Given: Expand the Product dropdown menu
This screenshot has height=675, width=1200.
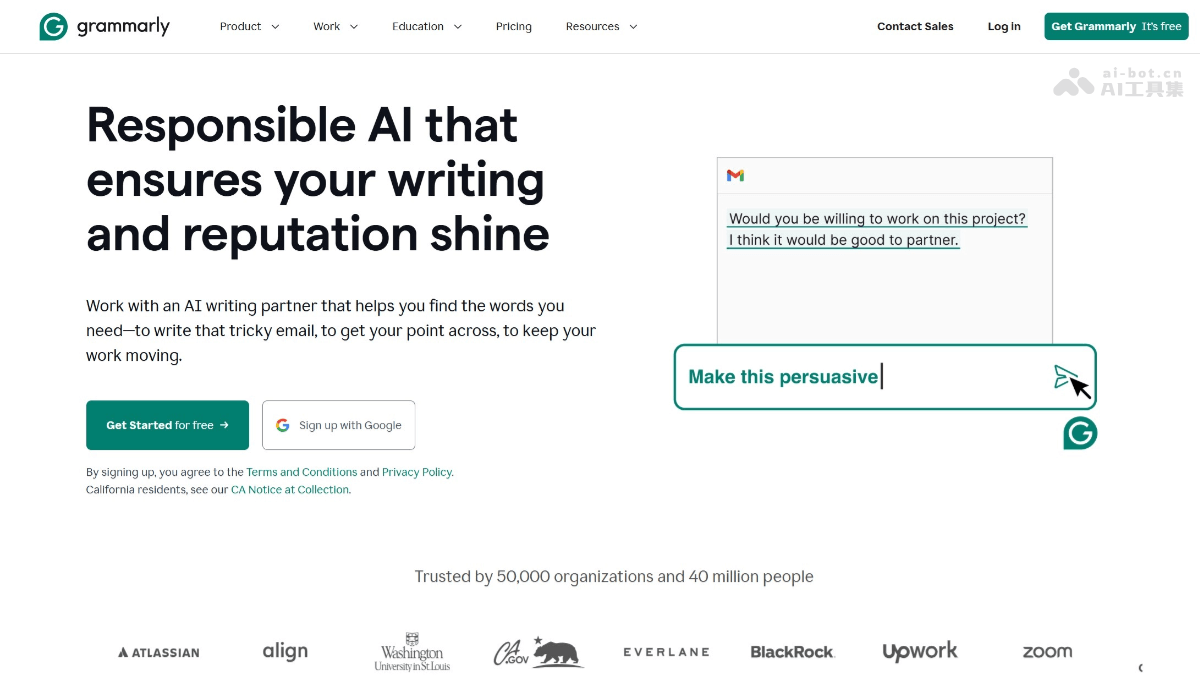Looking at the screenshot, I should click(x=249, y=27).
